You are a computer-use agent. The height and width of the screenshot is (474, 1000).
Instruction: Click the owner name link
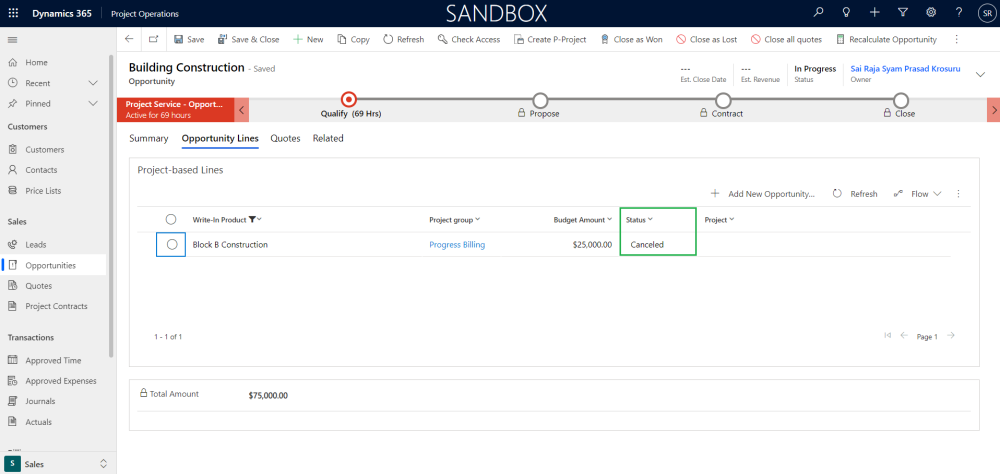pos(905,68)
